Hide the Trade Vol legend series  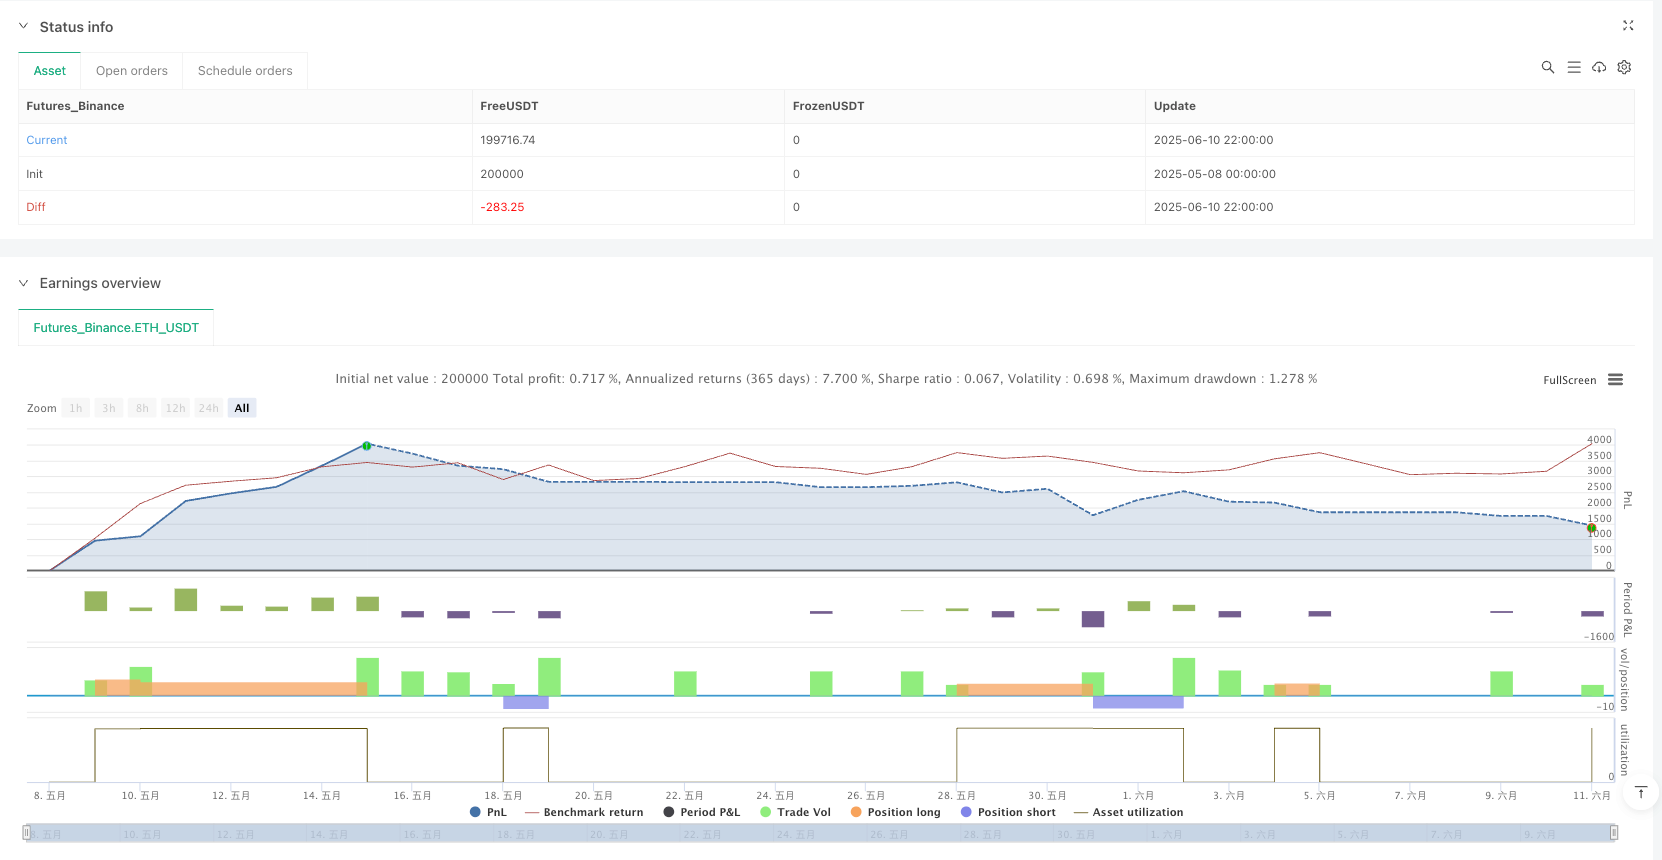pos(795,812)
